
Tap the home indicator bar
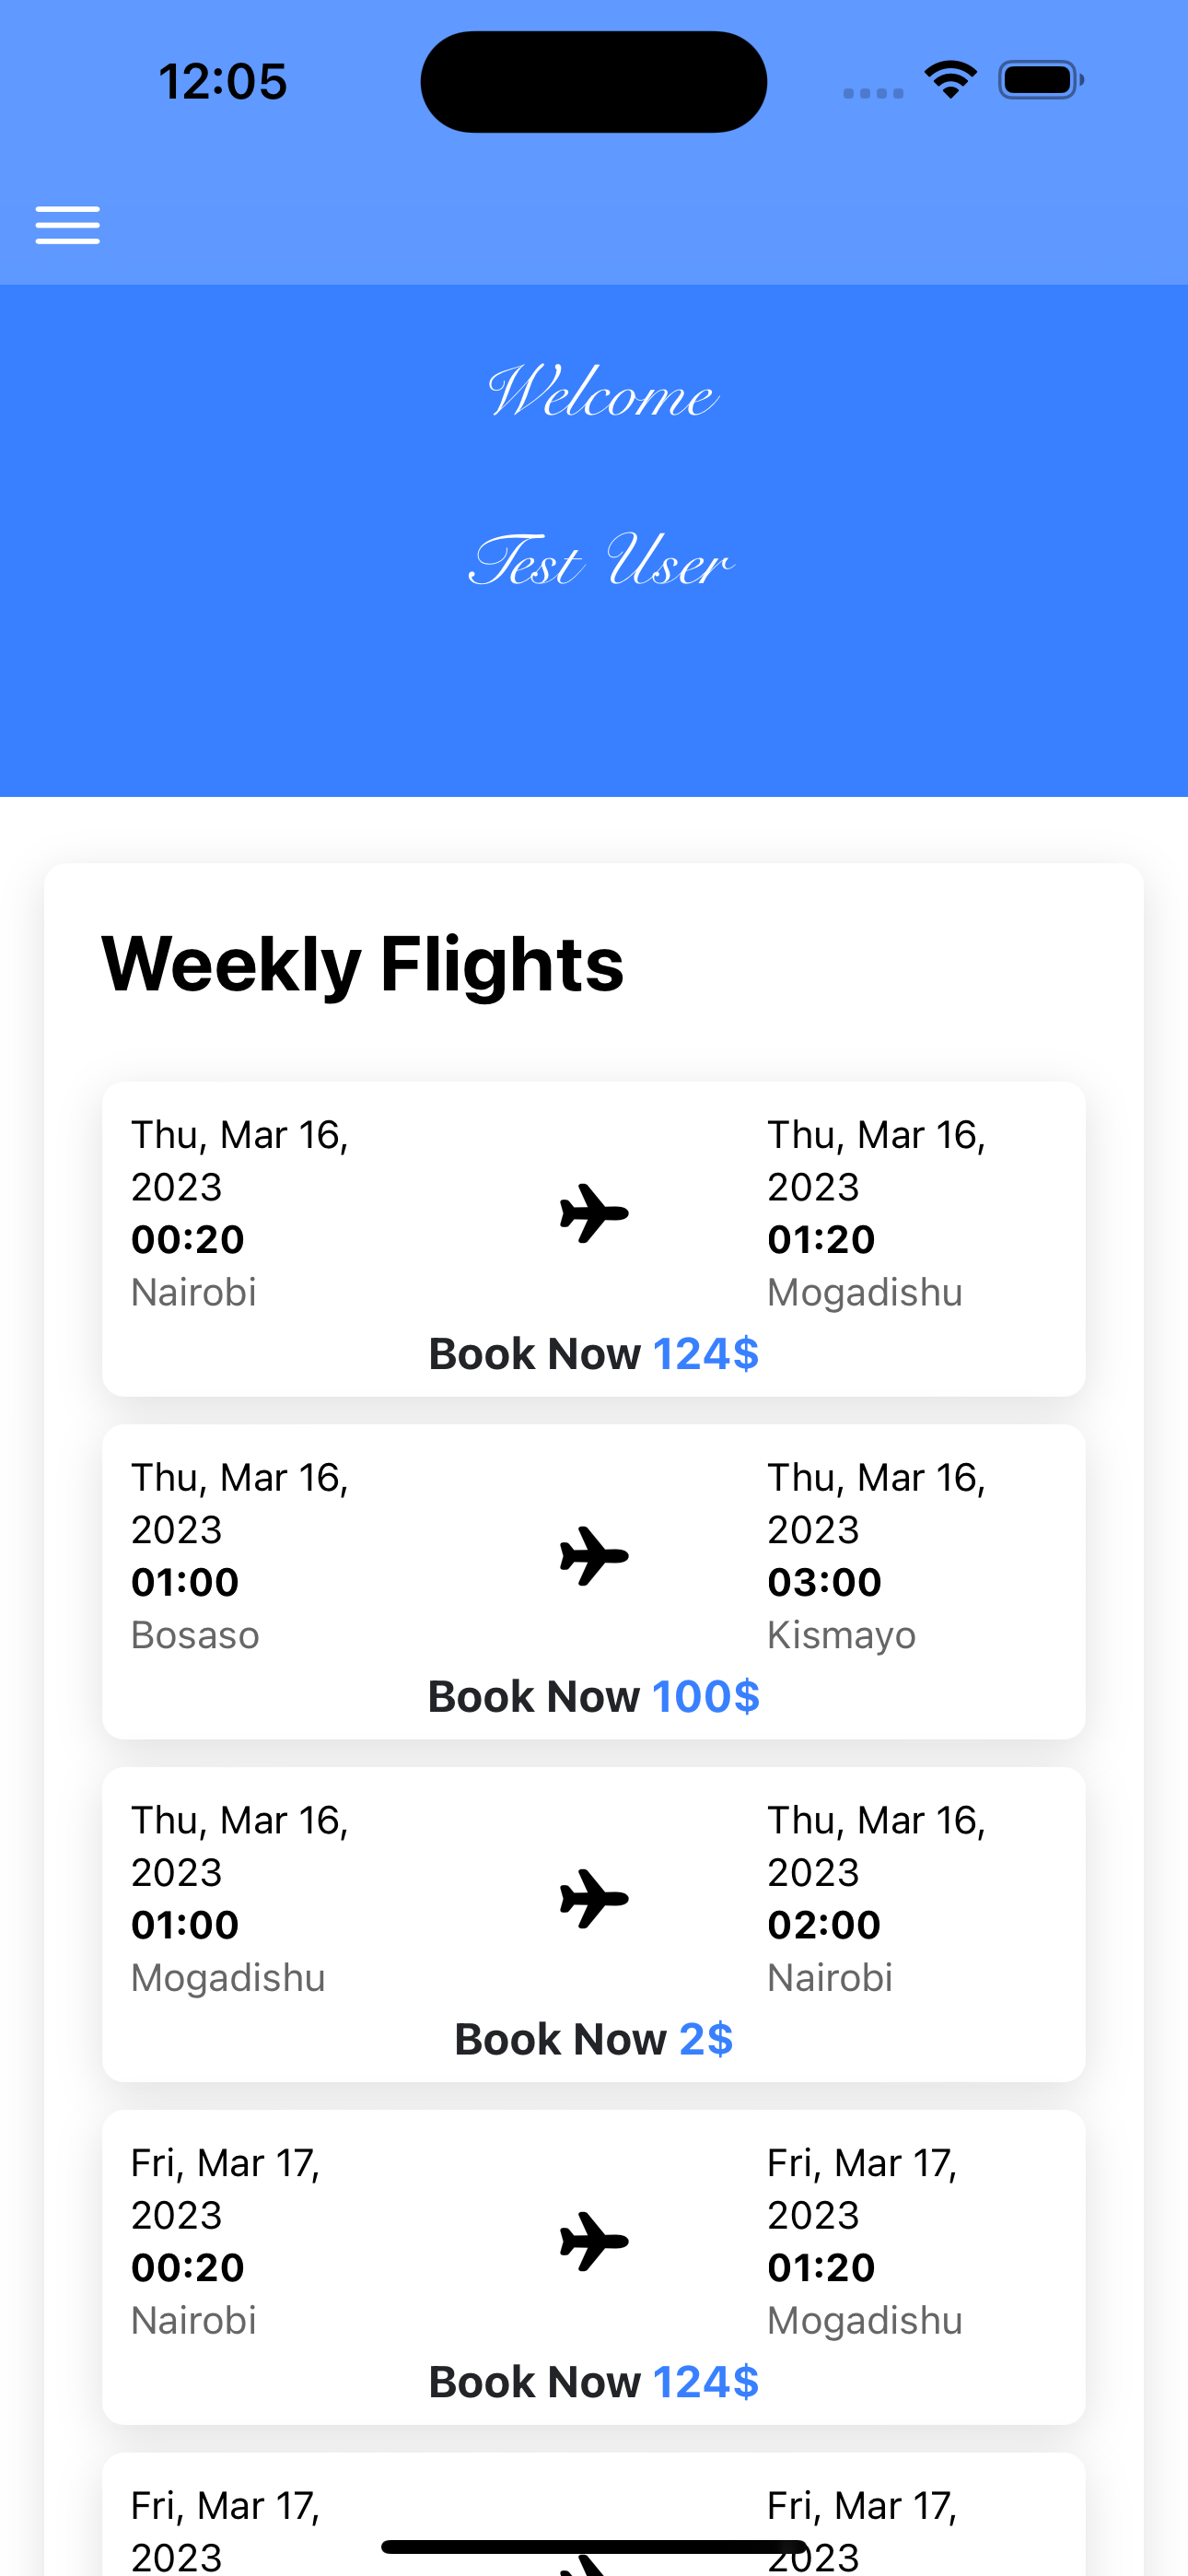[x=594, y=2546]
